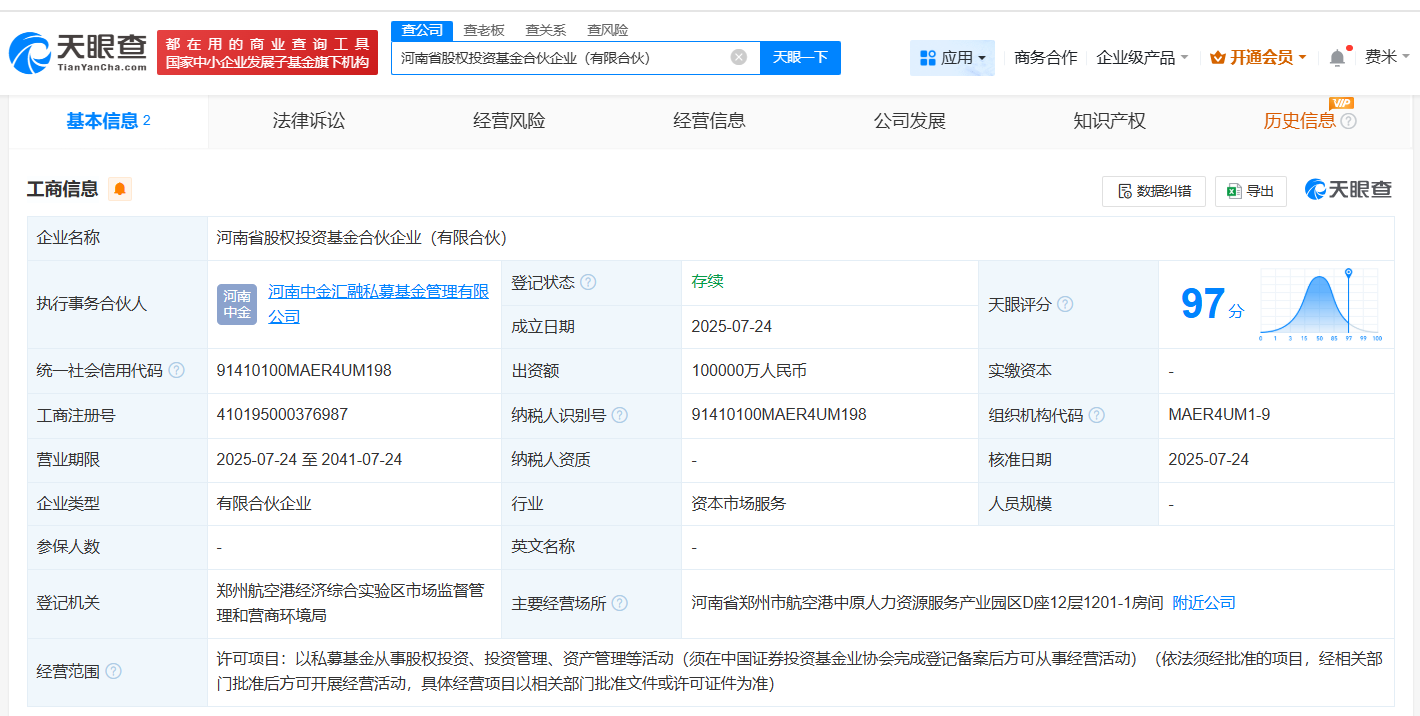Click help icon next to 天眼评分
The image size is (1420, 716).
1065,304
